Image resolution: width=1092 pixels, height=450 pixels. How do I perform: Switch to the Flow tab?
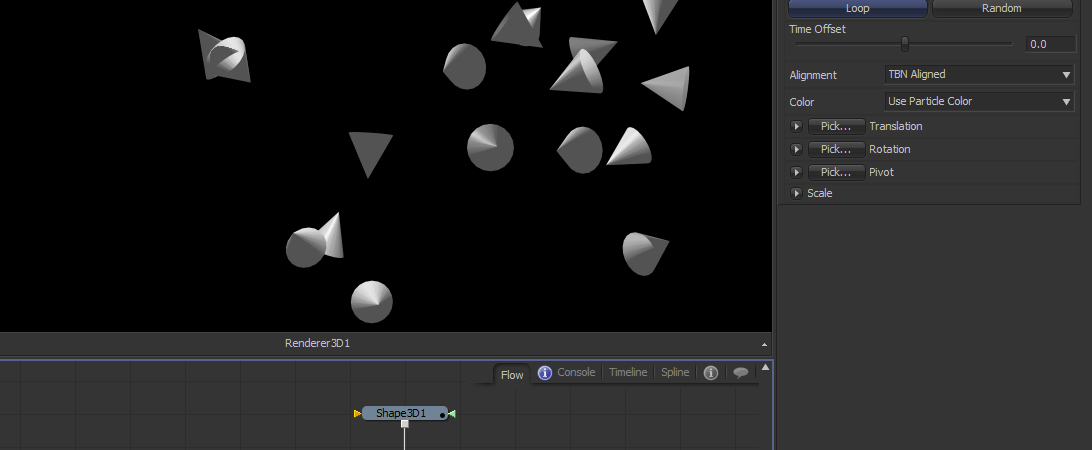click(512, 374)
